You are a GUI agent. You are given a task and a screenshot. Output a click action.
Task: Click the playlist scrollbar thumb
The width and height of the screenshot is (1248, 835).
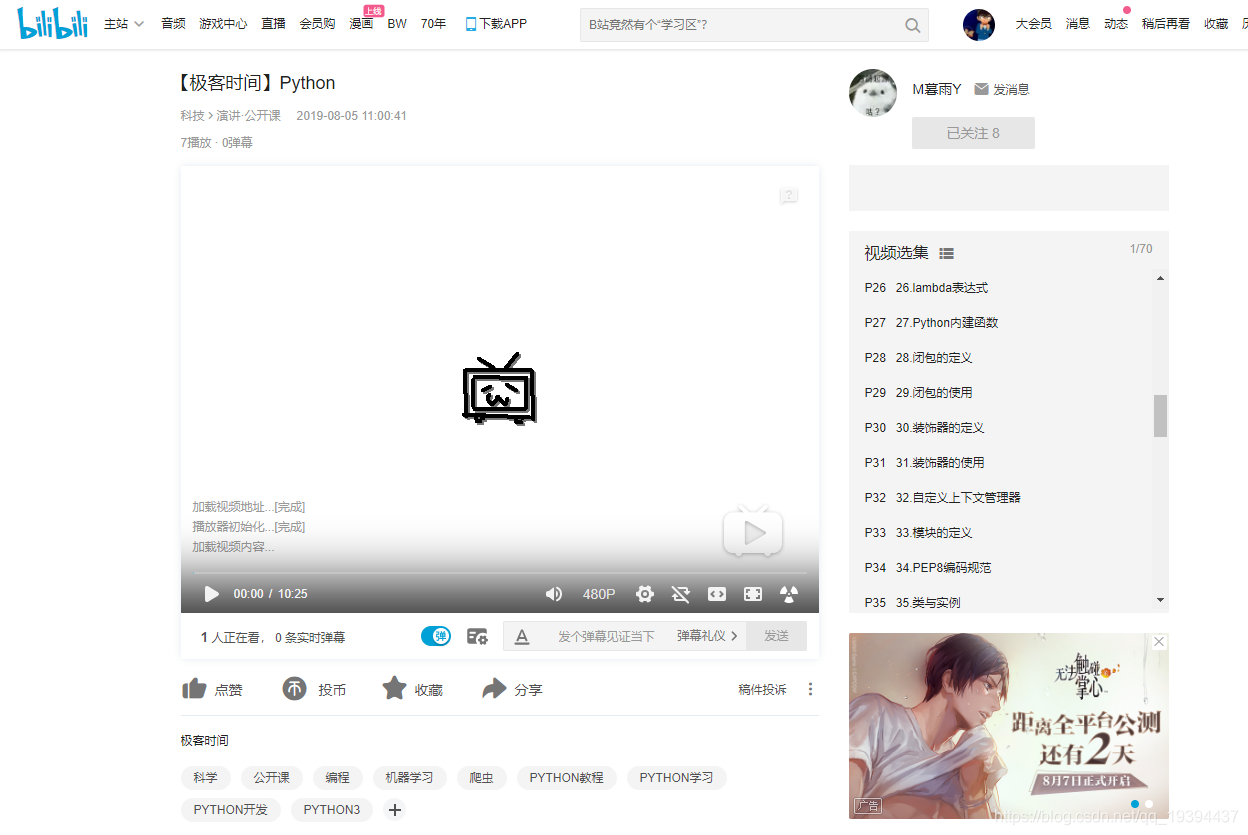click(x=1160, y=416)
